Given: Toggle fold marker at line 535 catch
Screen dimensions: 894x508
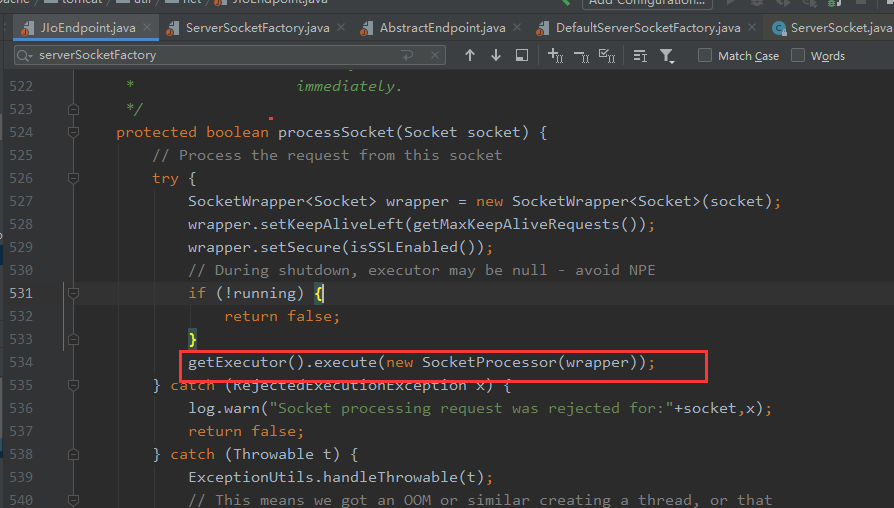Looking at the screenshot, I should pos(73,385).
